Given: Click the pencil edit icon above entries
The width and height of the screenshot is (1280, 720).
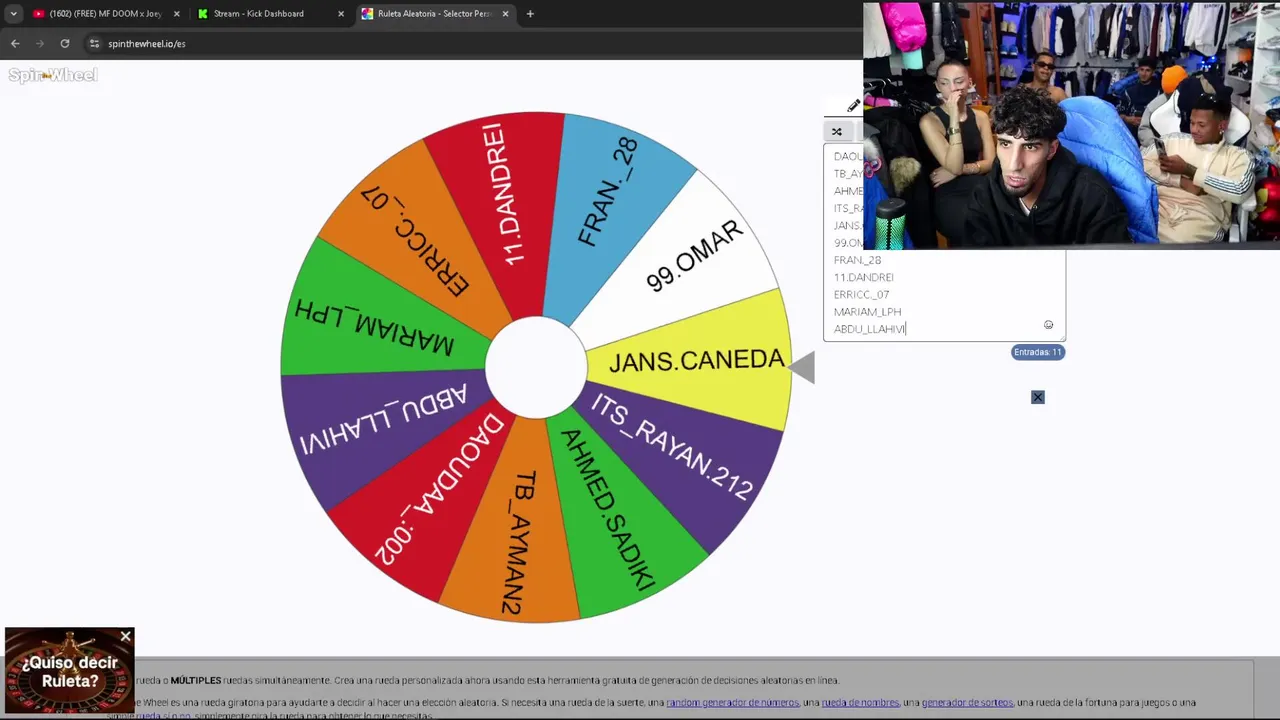Looking at the screenshot, I should point(853,106).
